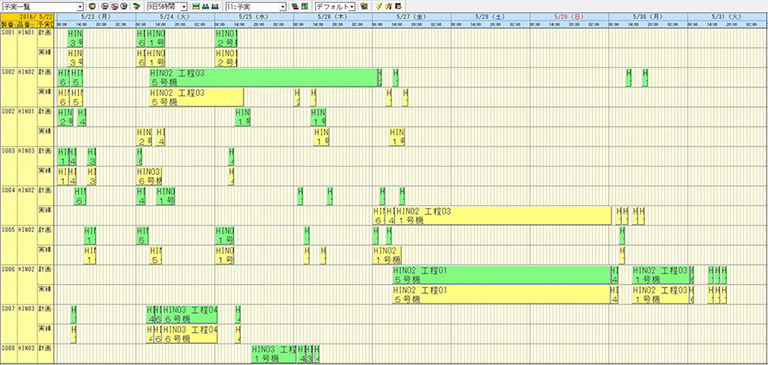Viewport: 768px width, 365px height.
Task: Click the 5/28 (土) date header
Action: point(490,17)
